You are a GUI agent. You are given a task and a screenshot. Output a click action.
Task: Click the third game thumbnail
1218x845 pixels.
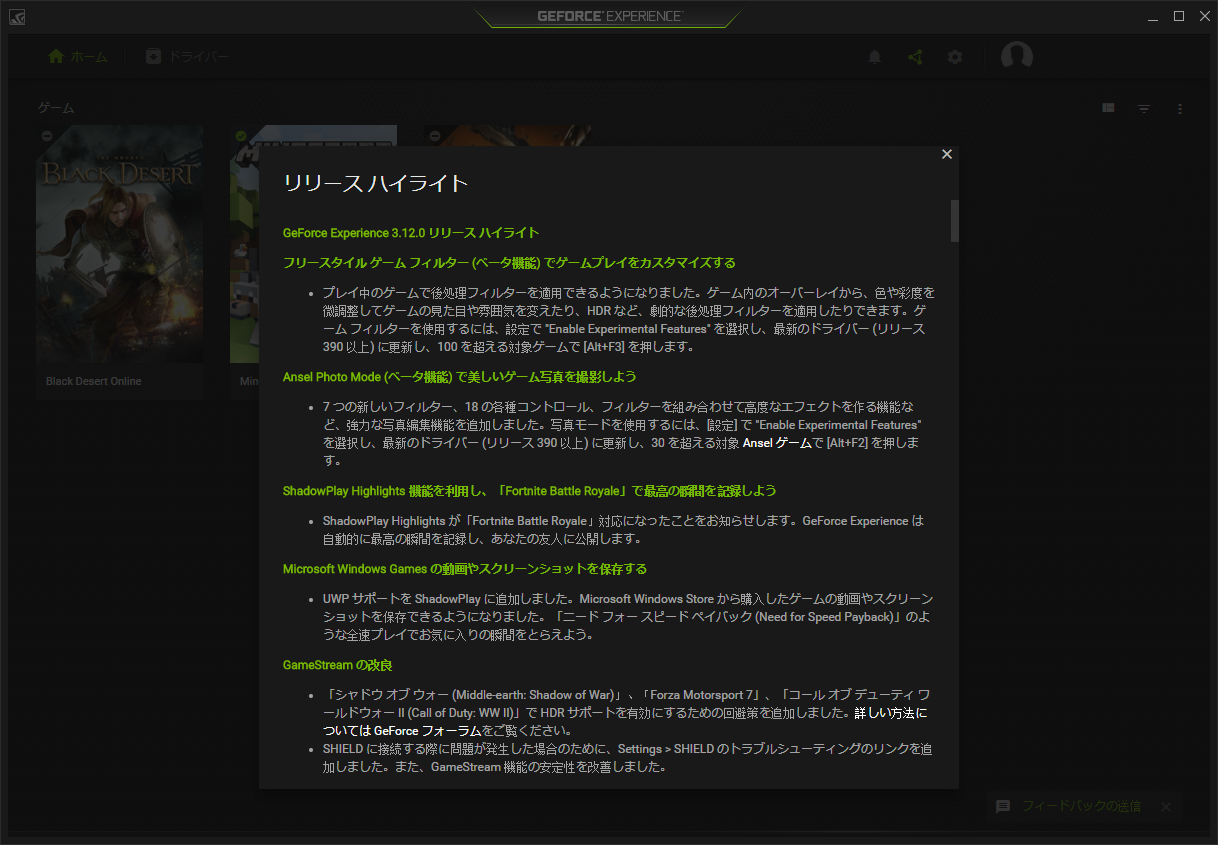tap(507, 135)
